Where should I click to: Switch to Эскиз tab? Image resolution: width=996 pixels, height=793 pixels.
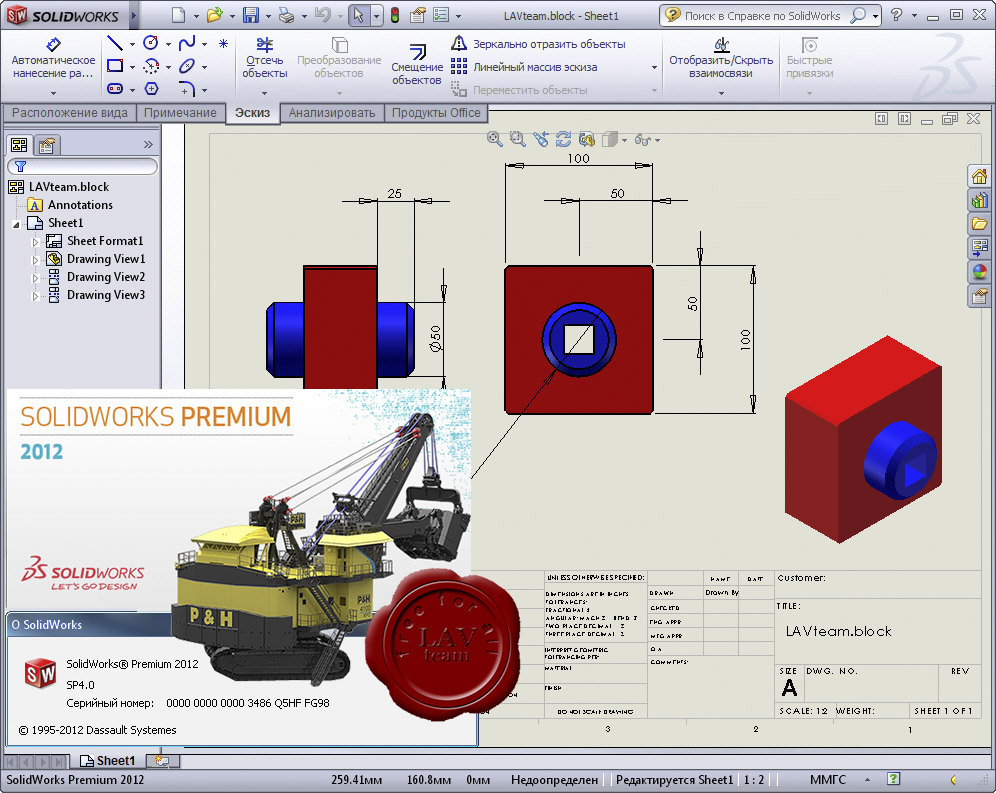pyautogui.click(x=252, y=112)
